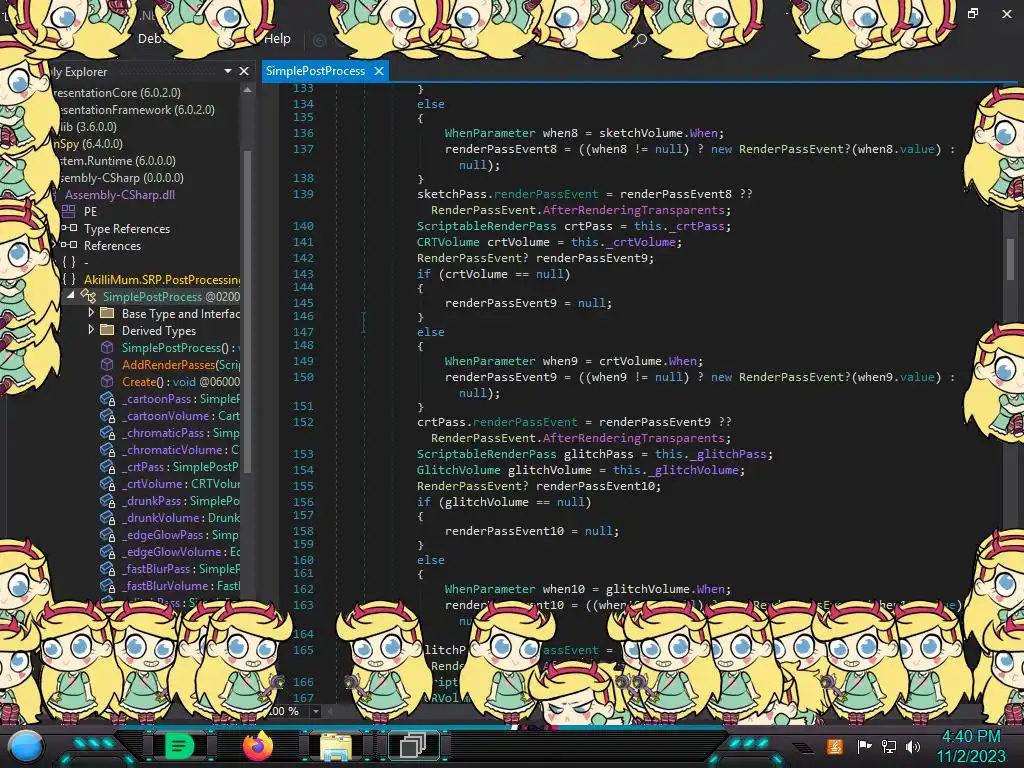Click line number 145 in the gutter

303,302
